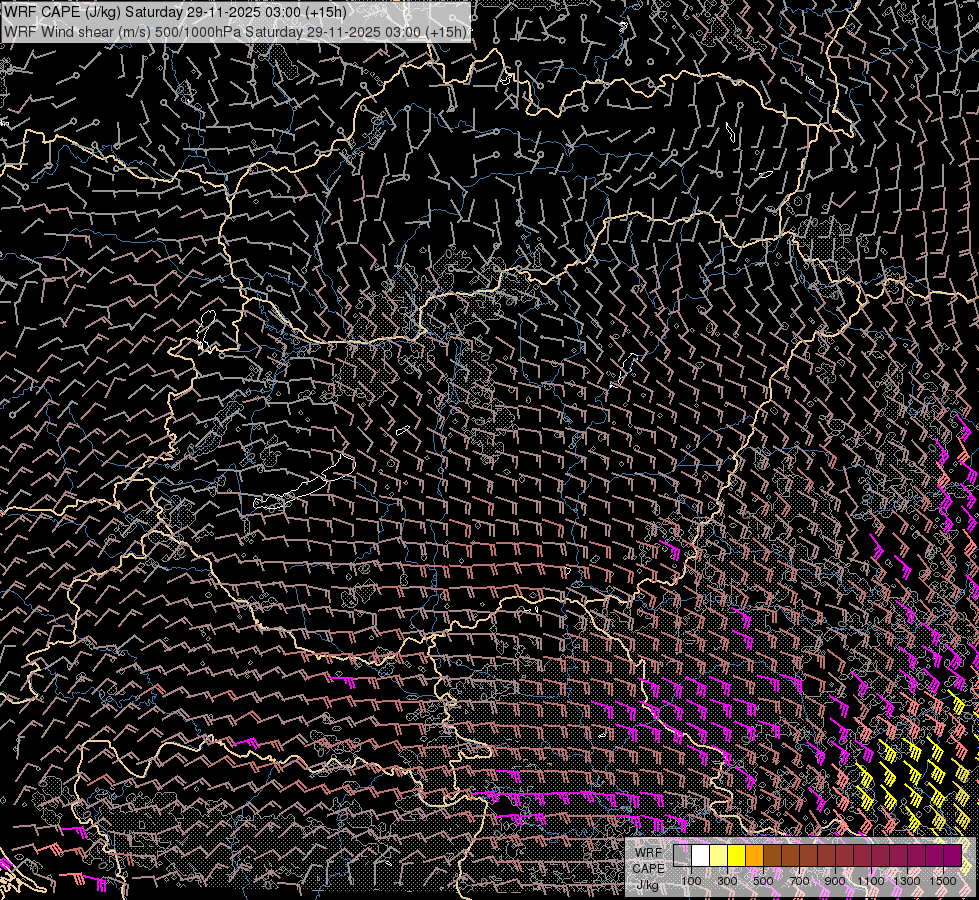Click the WRF Wind shear title line
This screenshot has height=900, width=979.
[235, 32]
